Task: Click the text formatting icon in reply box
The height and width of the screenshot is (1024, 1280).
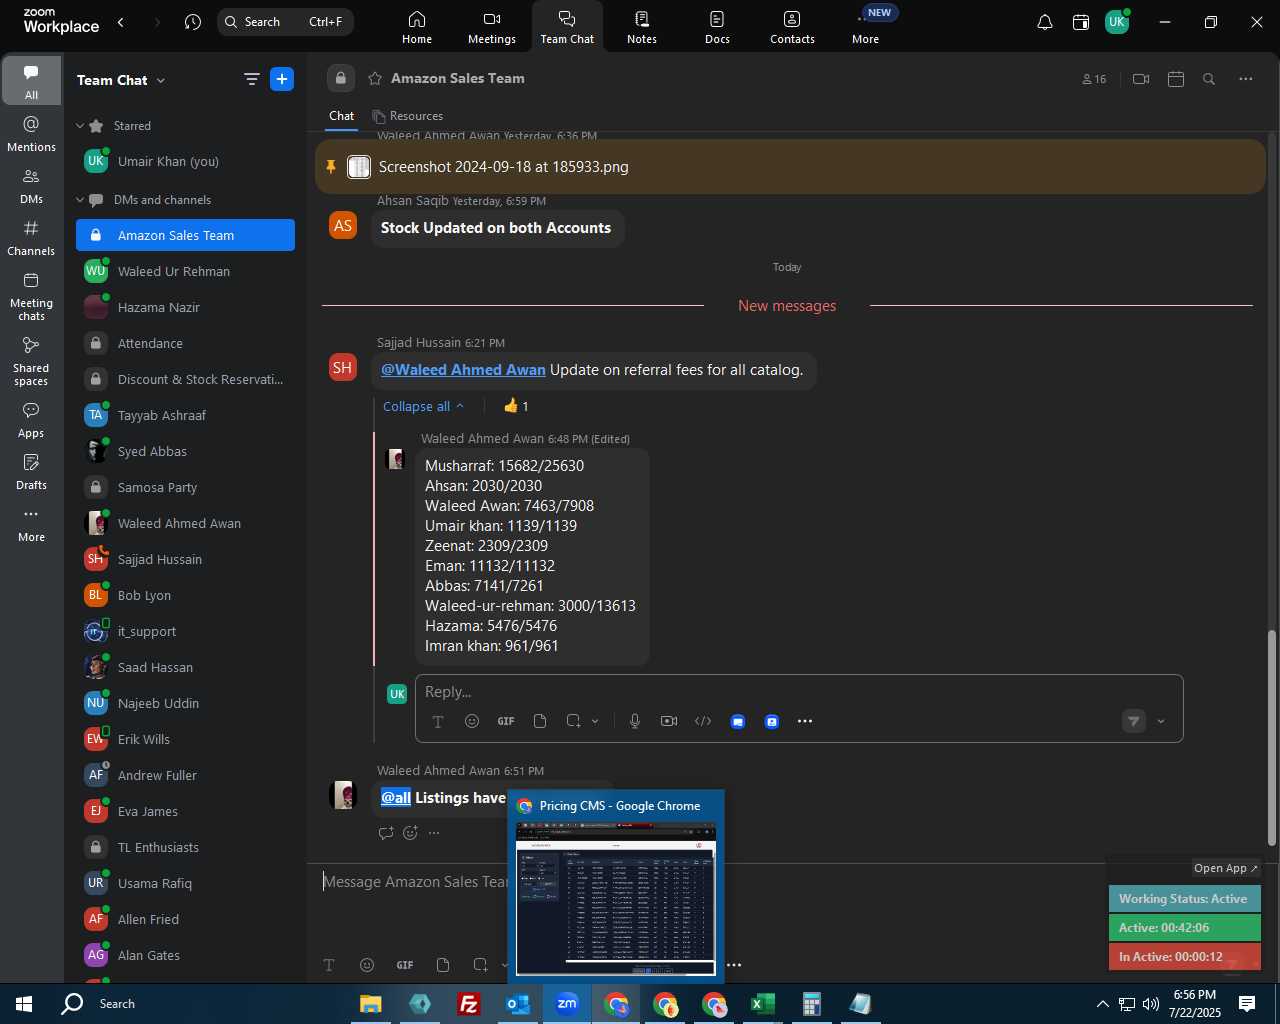Action: pyautogui.click(x=437, y=721)
